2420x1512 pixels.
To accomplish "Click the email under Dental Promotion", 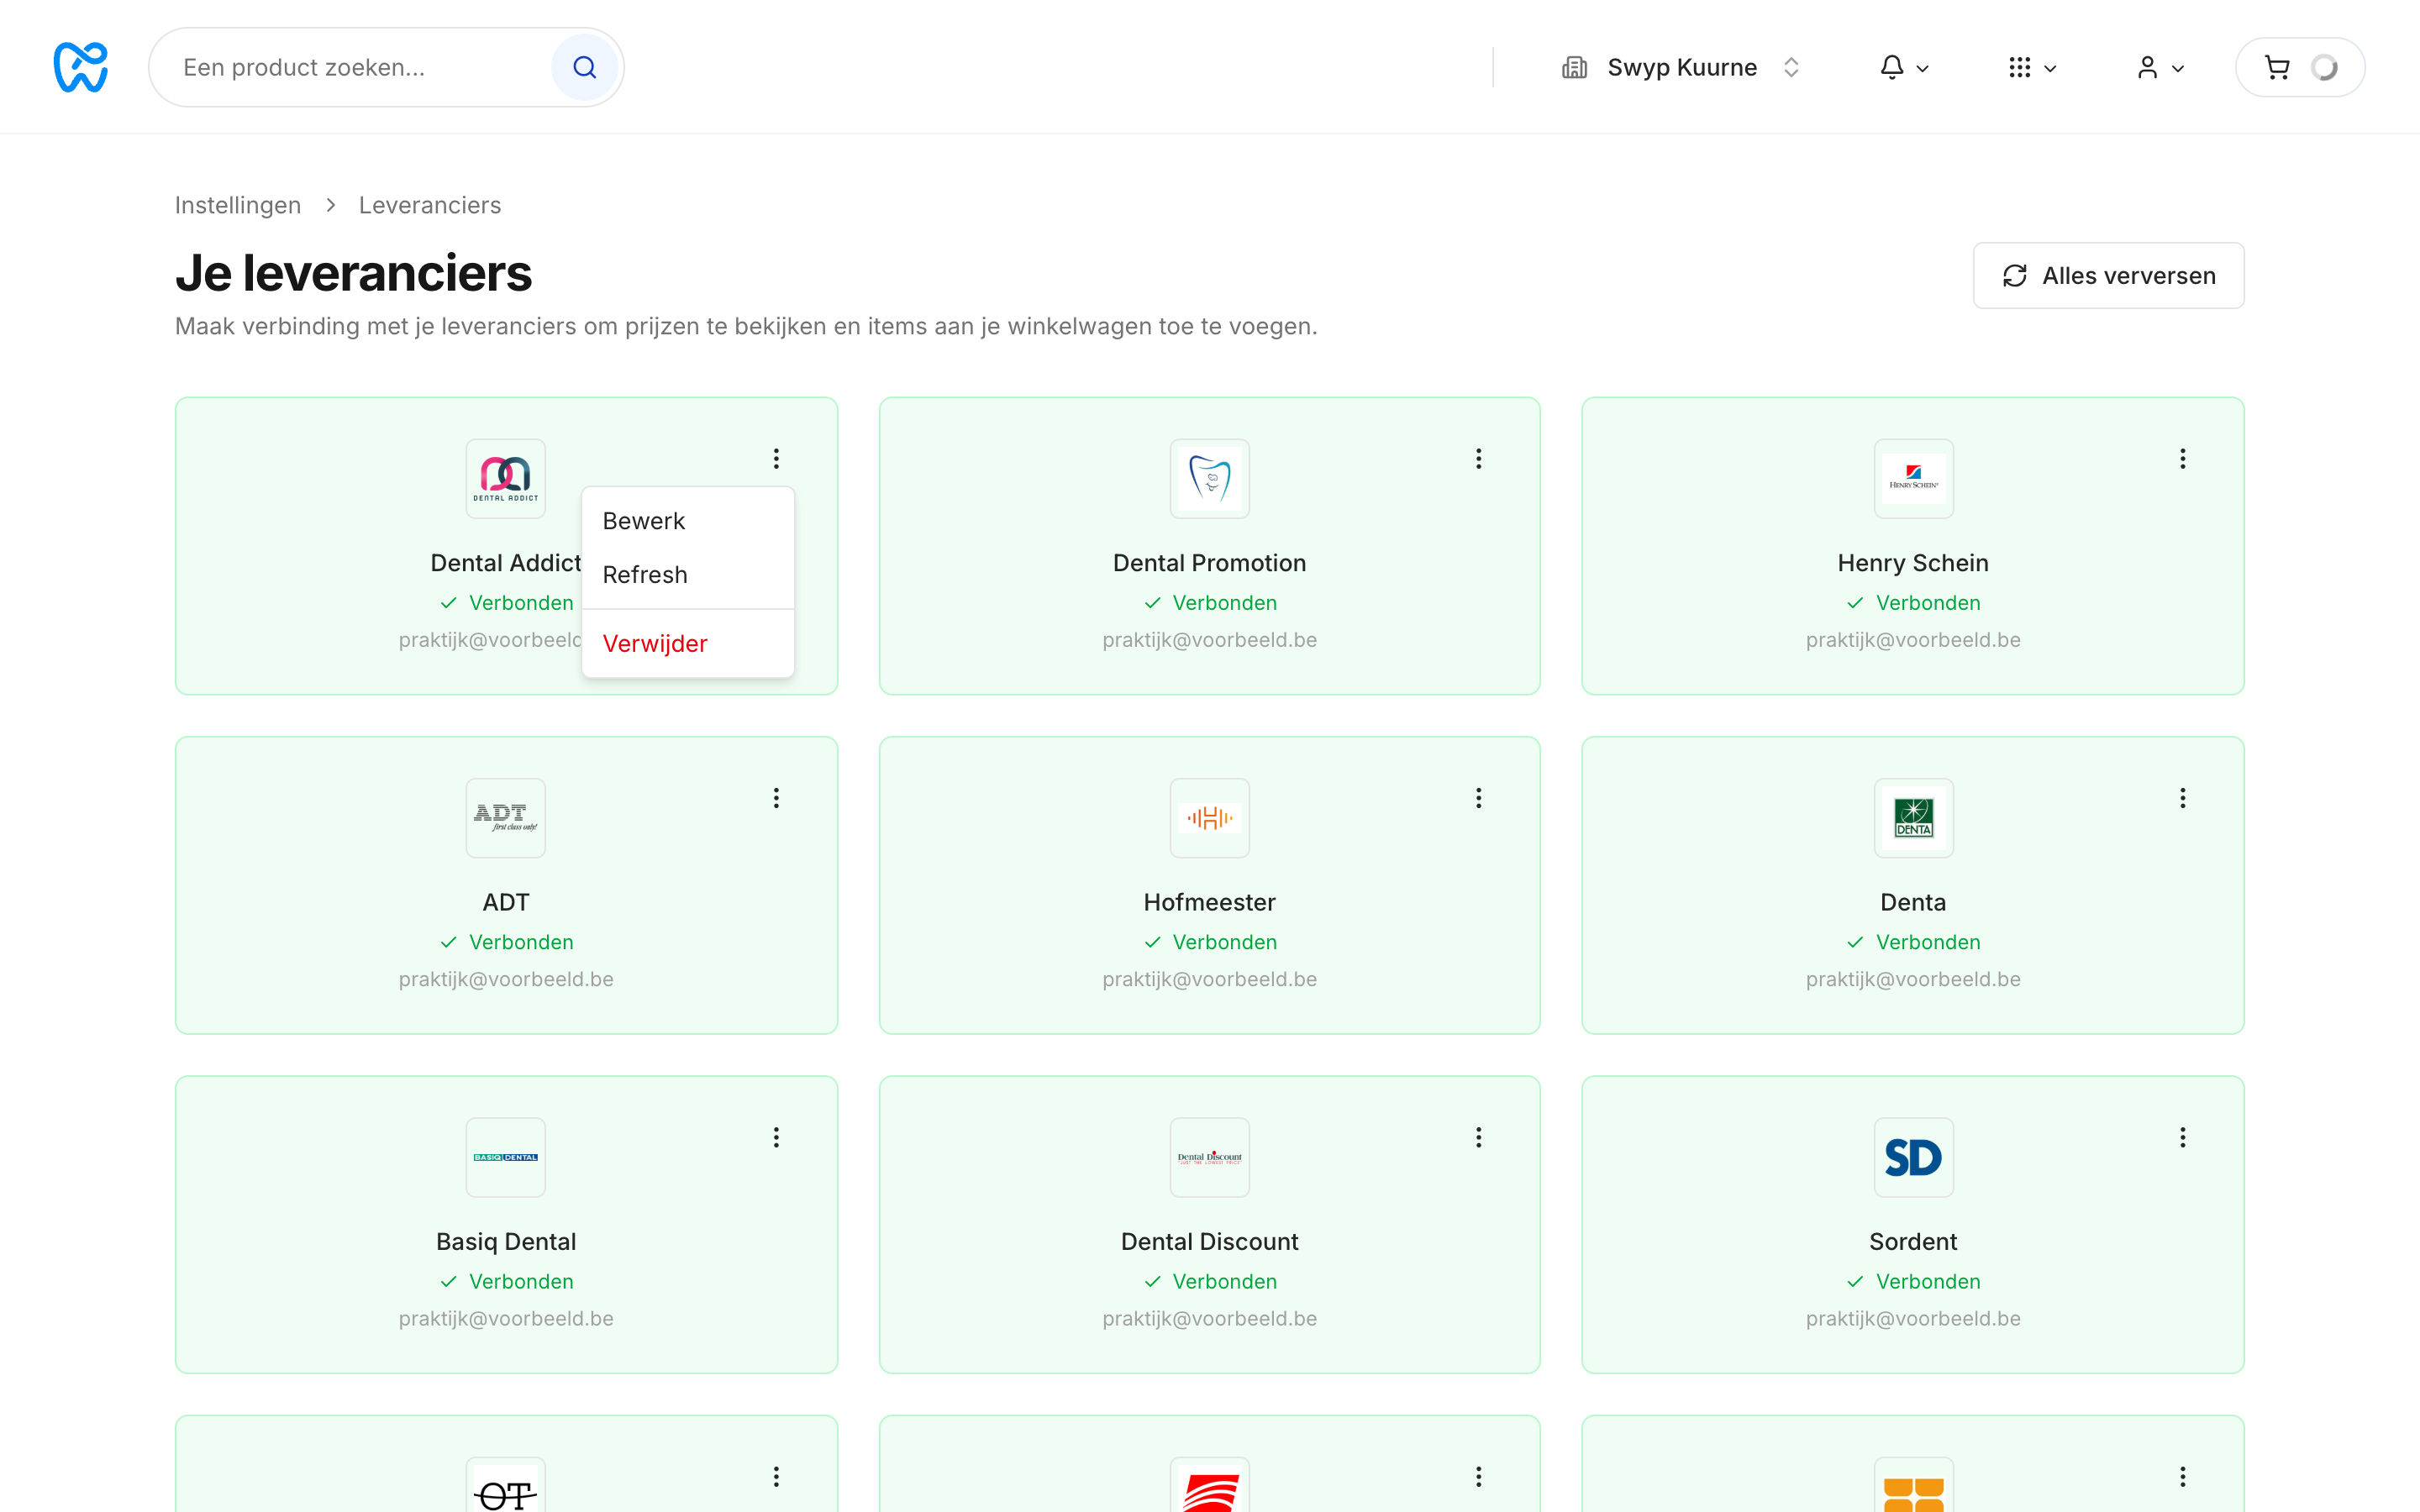I will pos(1210,640).
